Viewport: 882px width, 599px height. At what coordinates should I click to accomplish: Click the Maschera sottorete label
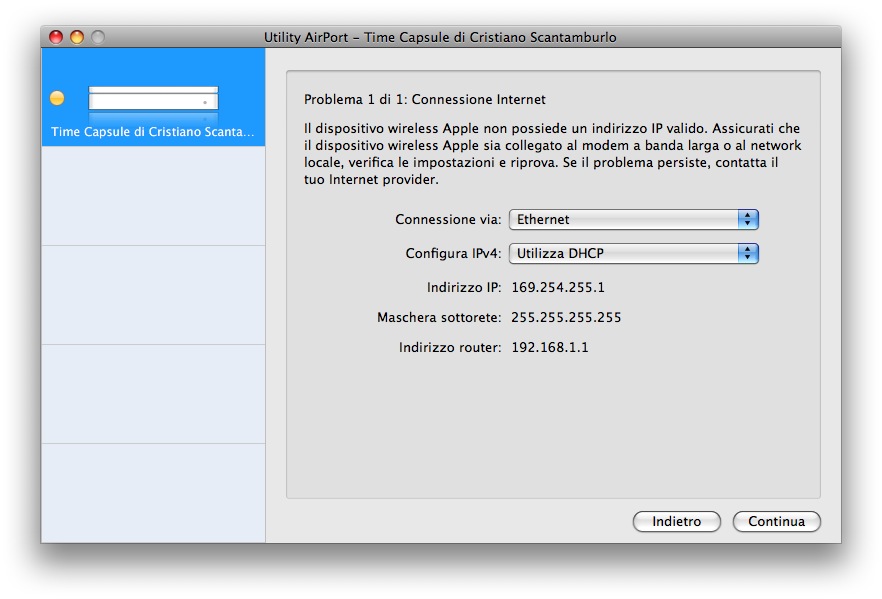point(439,317)
